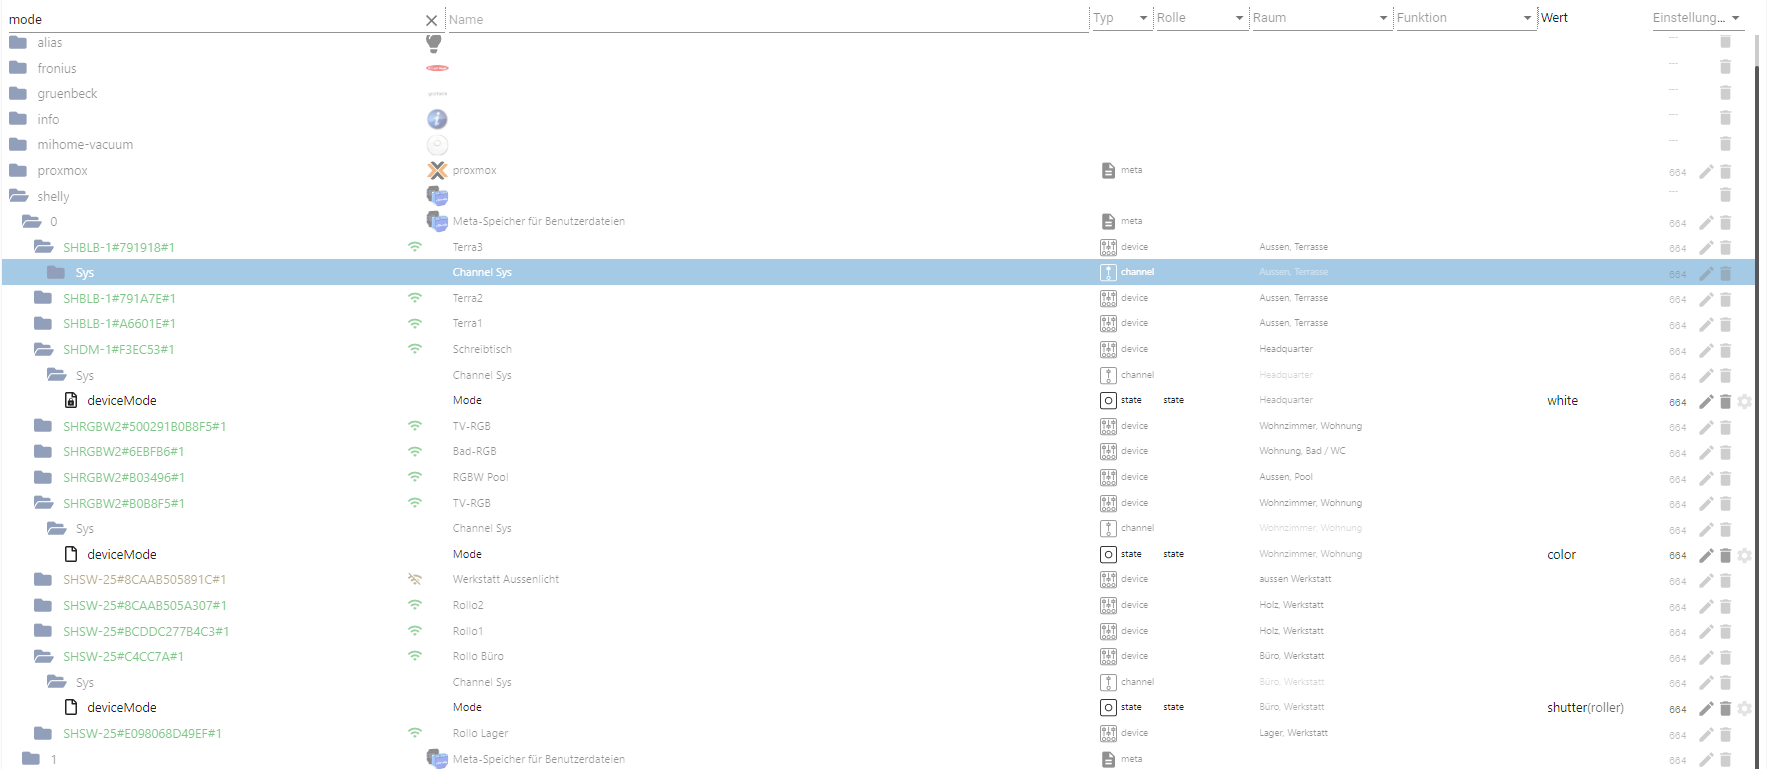Edit the proxmox object with pencil icon

click(x=1706, y=172)
